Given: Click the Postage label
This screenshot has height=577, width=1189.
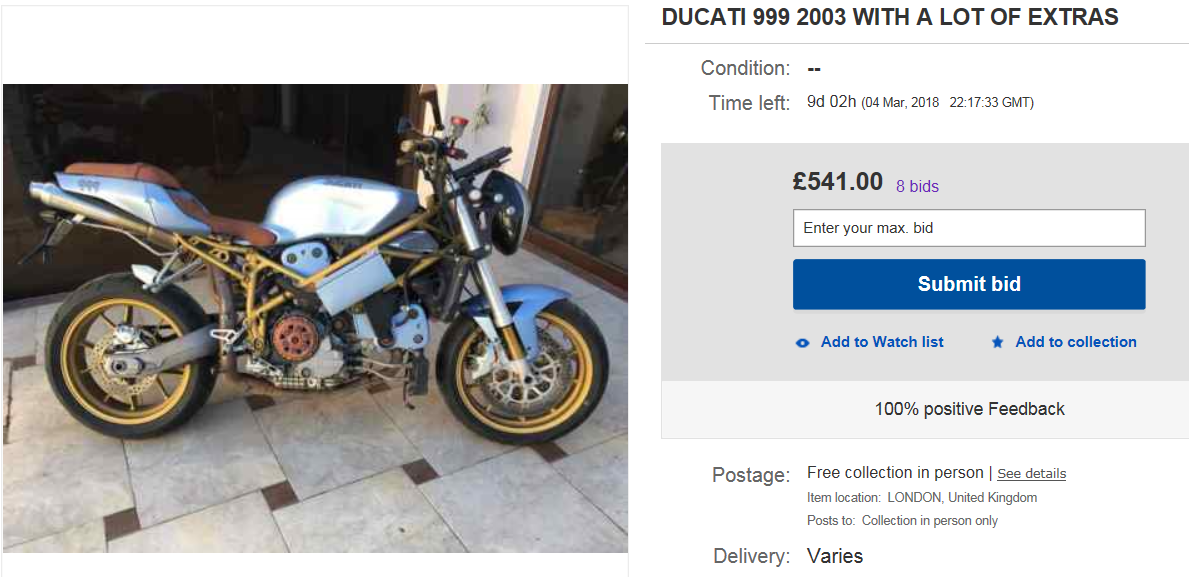Looking at the screenshot, I should pyautogui.click(x=751, y=475).
